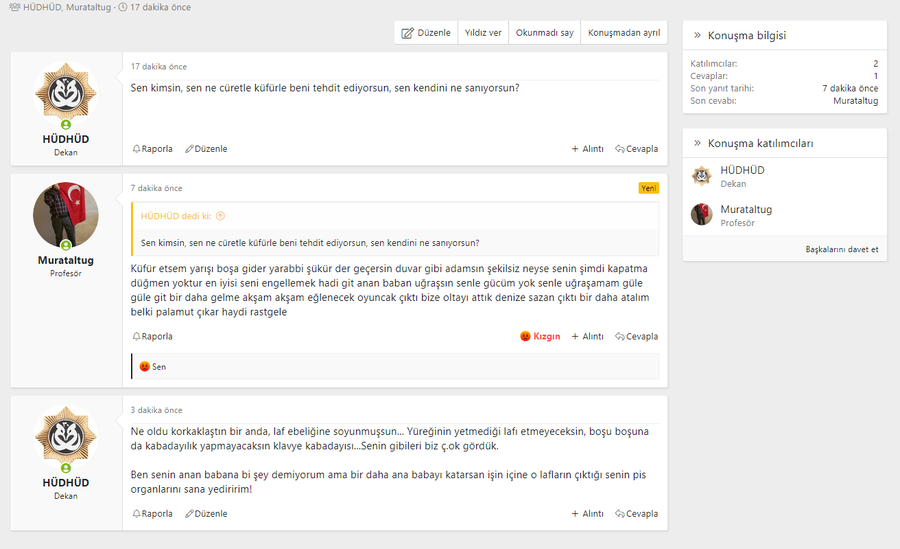This screenshot has width=900, height=549.
Task: Mark the conversation unread with Okunmadı say
Action: tap(545, 33)
